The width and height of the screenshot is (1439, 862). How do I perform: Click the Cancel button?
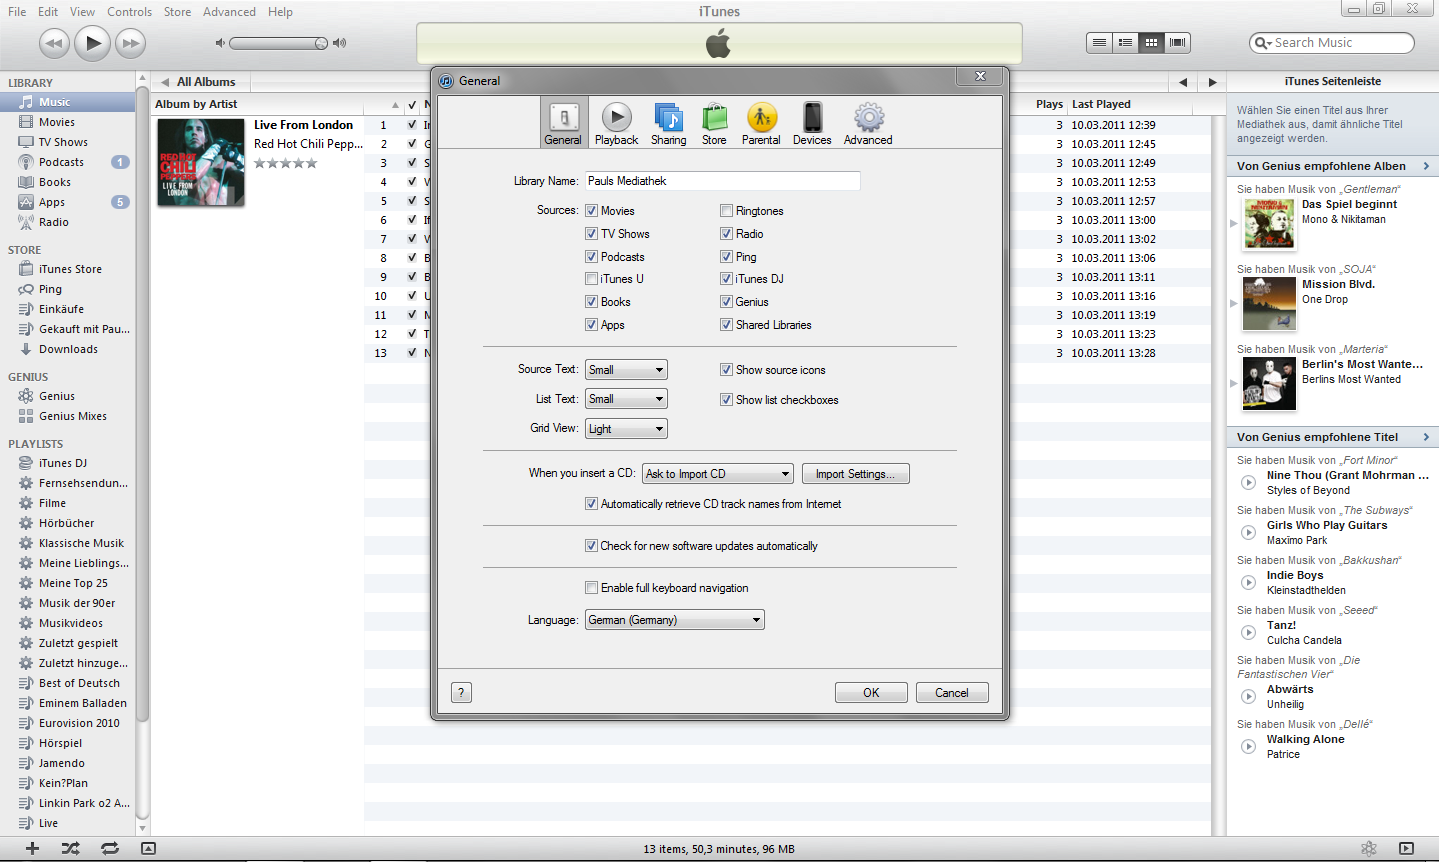pos(952,692)
